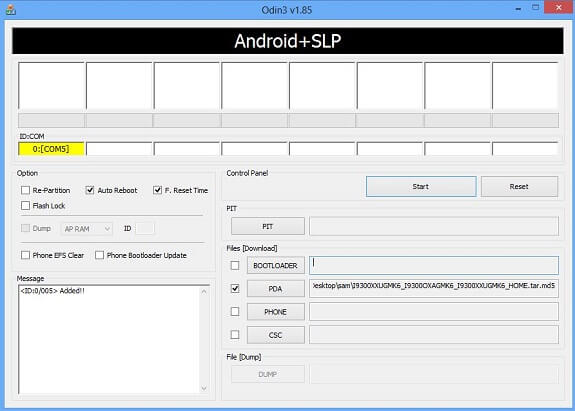Enable the Re-Partition checkbox
This screenshot has height=411, width=575.
[x=25, y=190]
